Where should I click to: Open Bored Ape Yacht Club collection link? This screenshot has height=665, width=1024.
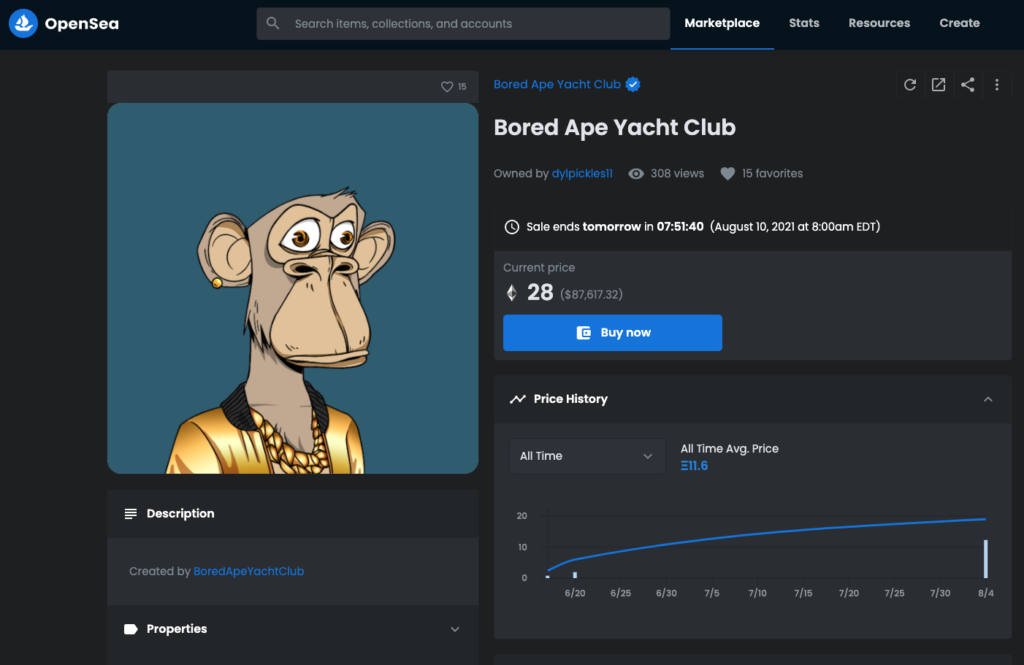(557, 84)
